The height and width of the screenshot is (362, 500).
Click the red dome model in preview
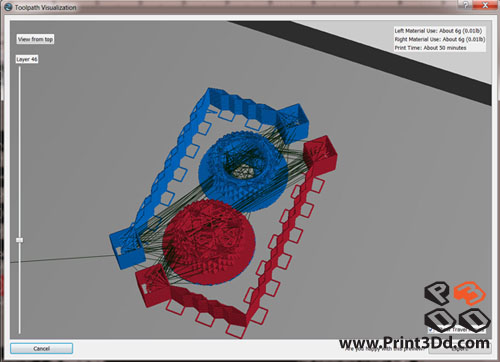[x=209, y=242]
